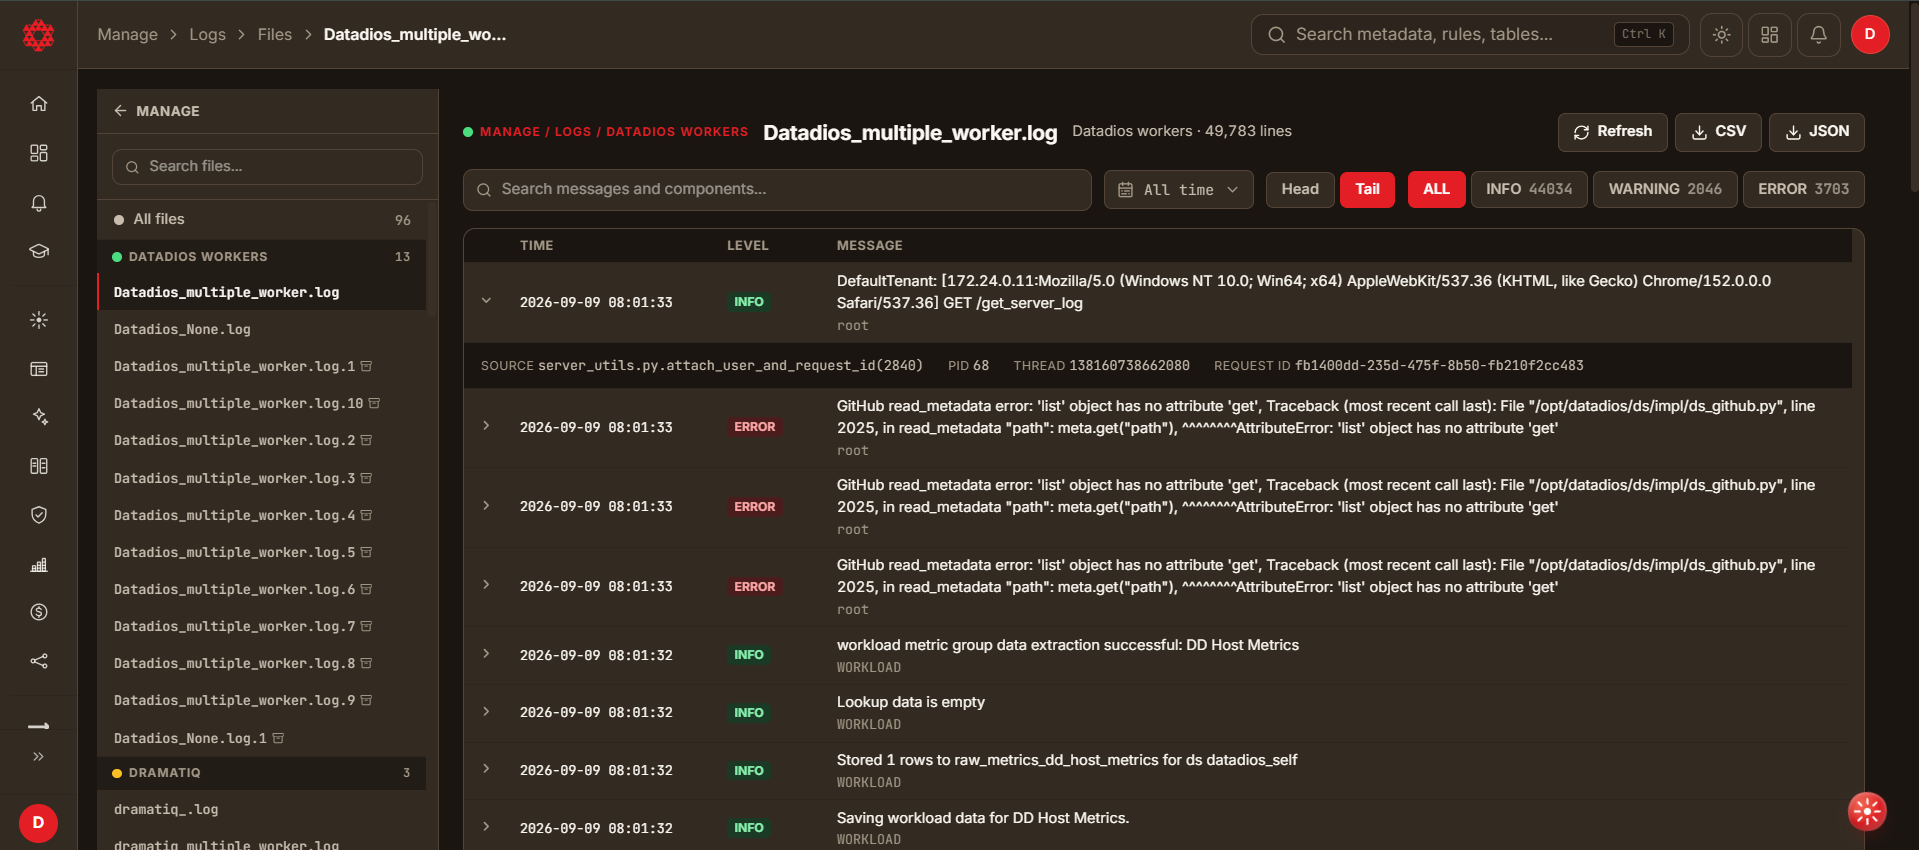Viewport: 1919px width, 850px height.
Task: Open the home icon in sidebar
Action: (39, 104)
